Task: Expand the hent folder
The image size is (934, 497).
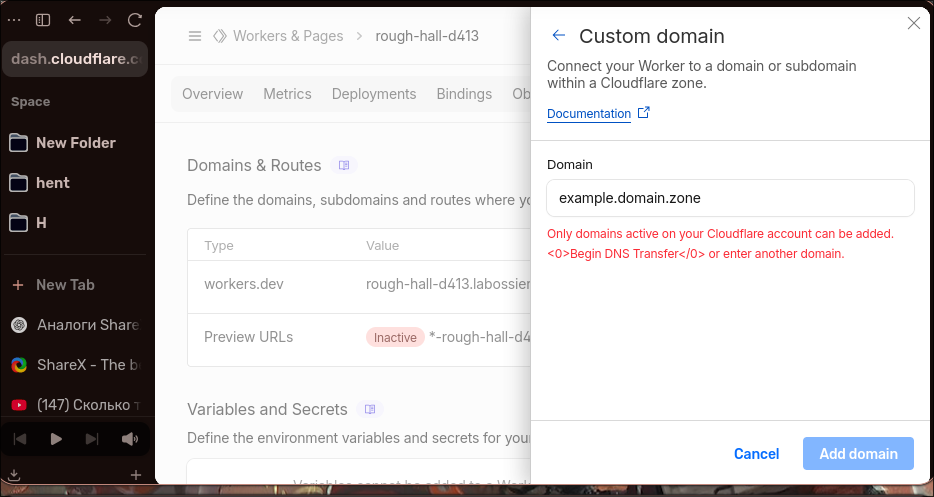Action: tap(52, 183)
